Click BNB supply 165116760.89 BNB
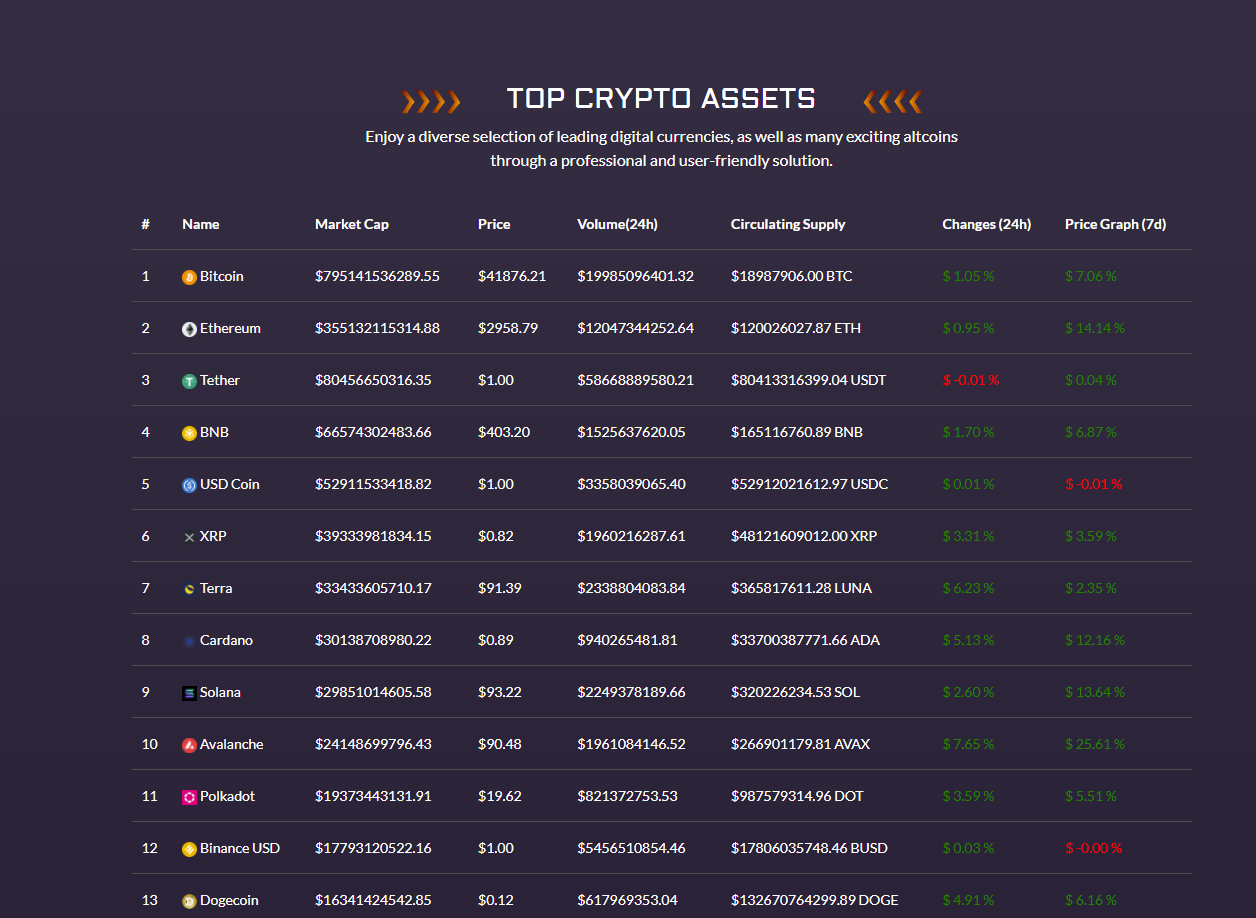The width and height of the screenshot is (1256, 918). (797, 432)
